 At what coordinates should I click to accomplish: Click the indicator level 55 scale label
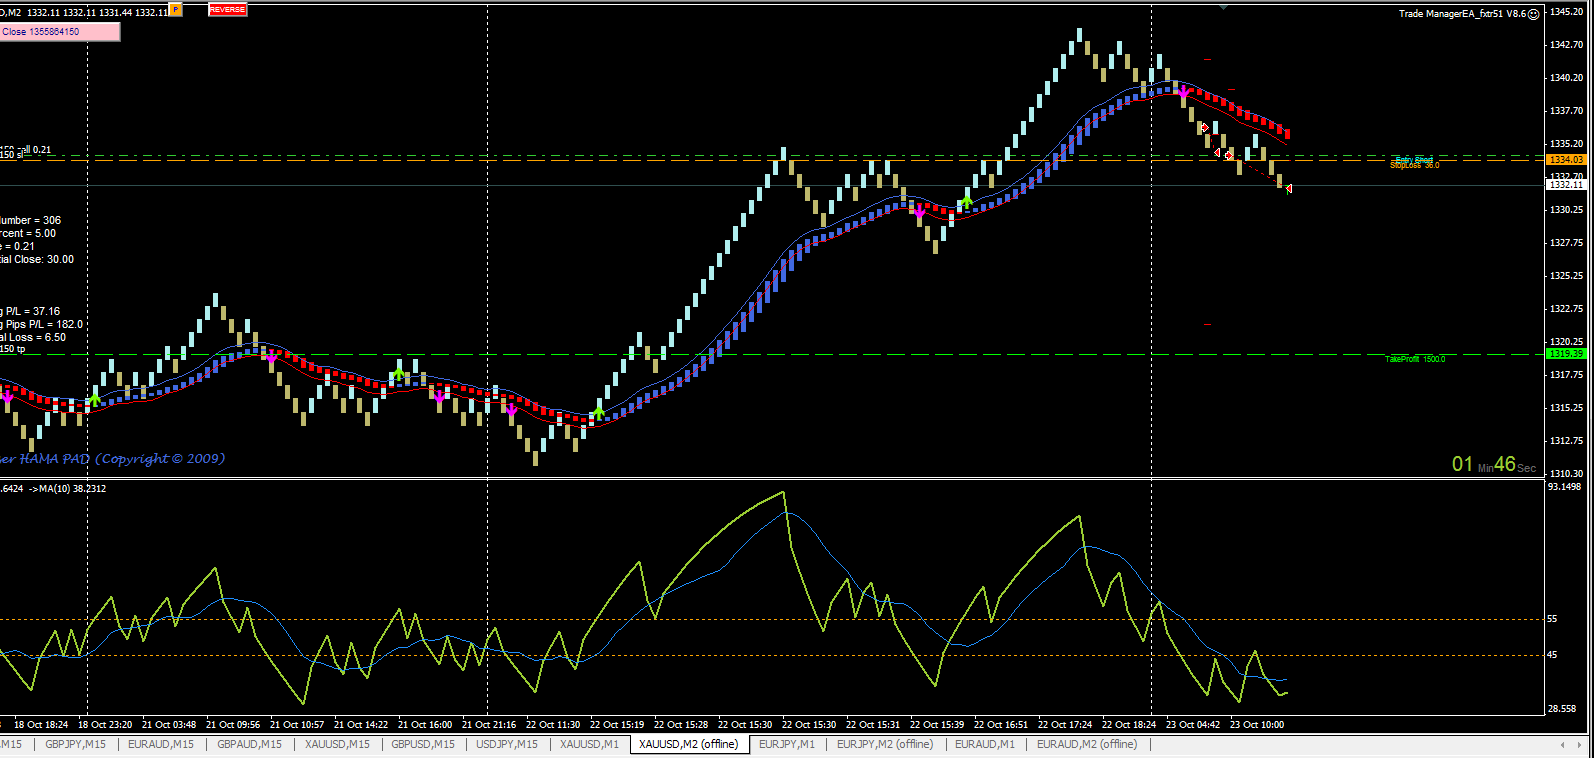[x=1552, y=619]
